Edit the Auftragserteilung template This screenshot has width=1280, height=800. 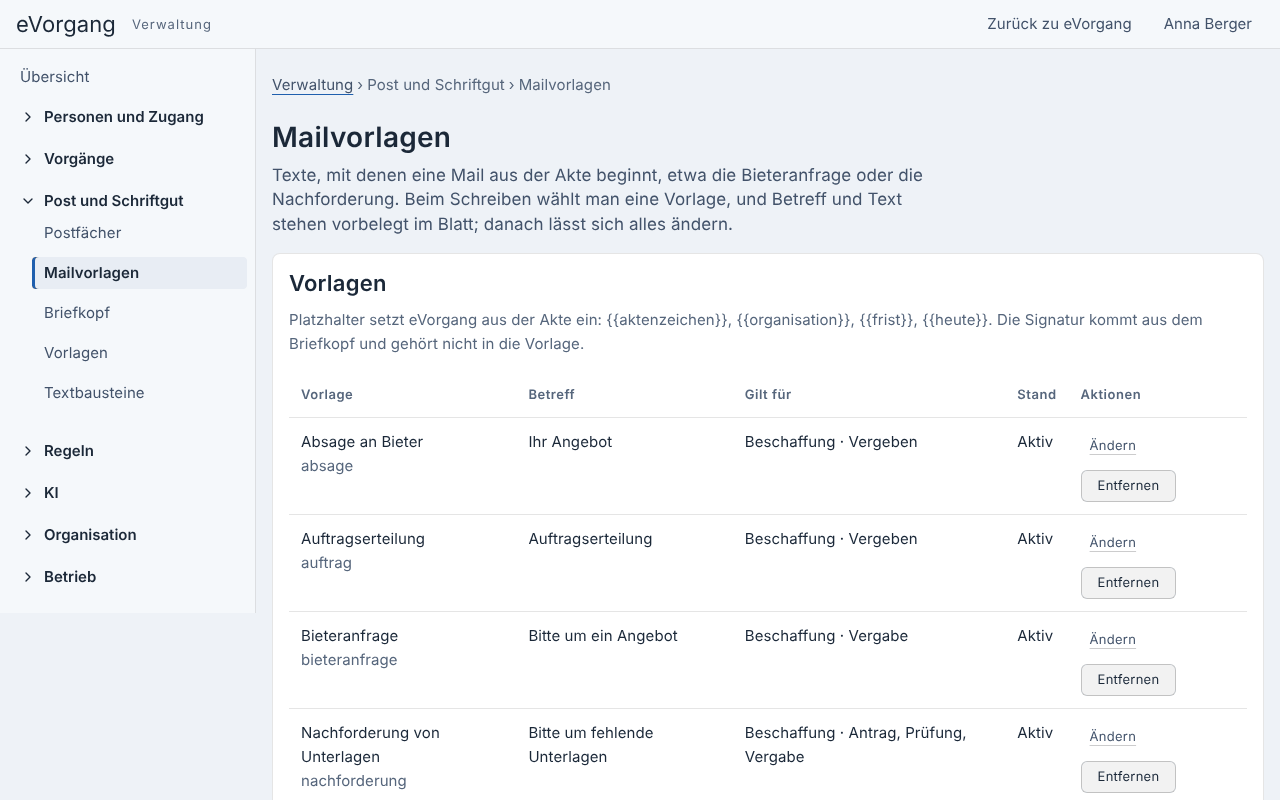point(1112,543)
